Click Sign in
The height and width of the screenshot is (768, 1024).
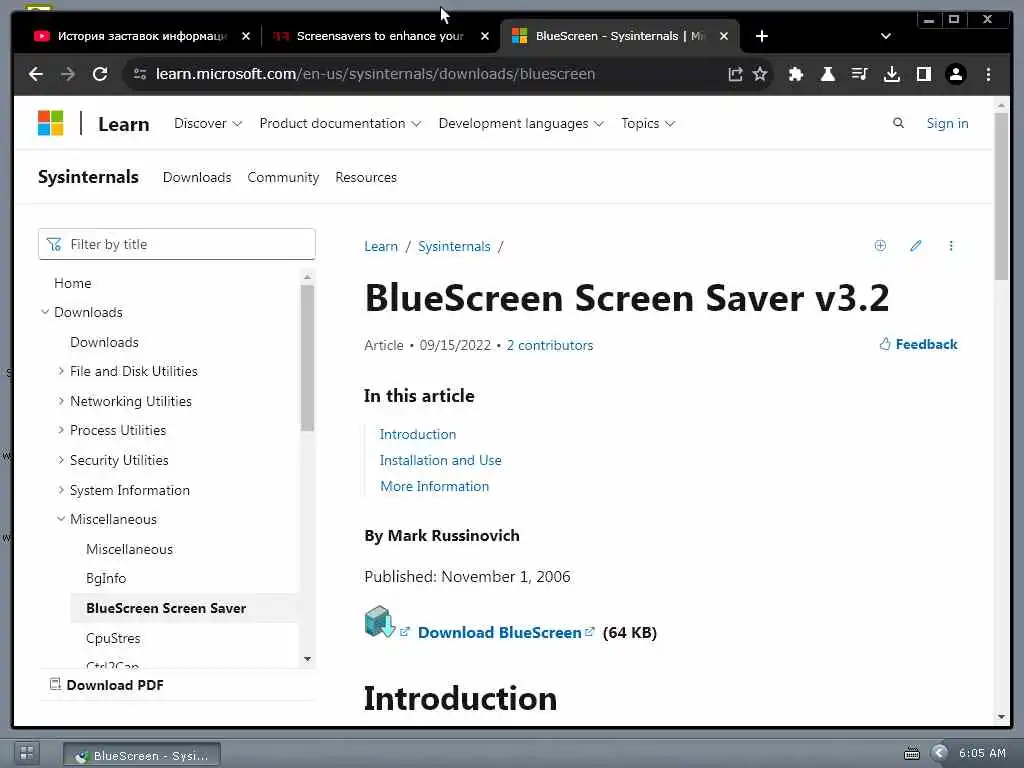point(947,123)
